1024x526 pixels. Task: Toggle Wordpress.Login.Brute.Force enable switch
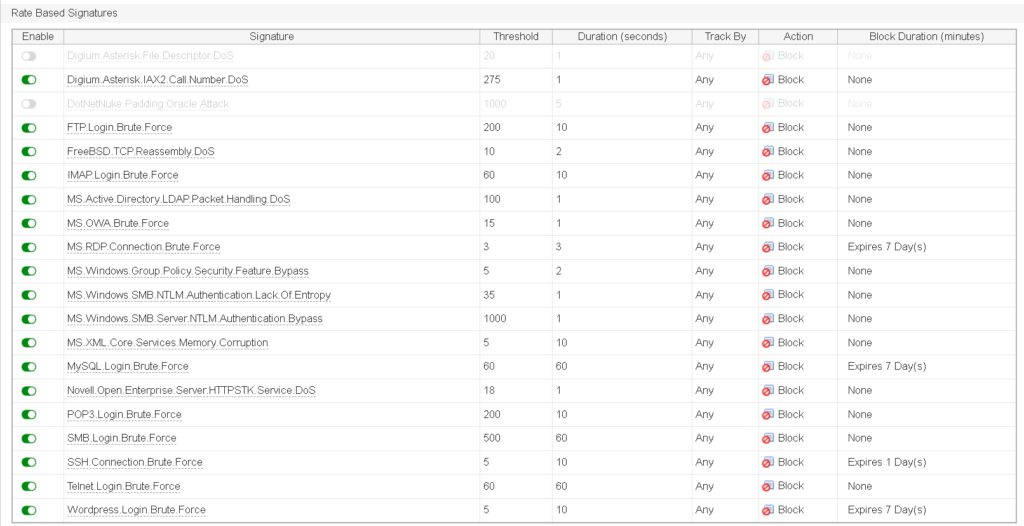pyautogui.click(x=29, y=510)
